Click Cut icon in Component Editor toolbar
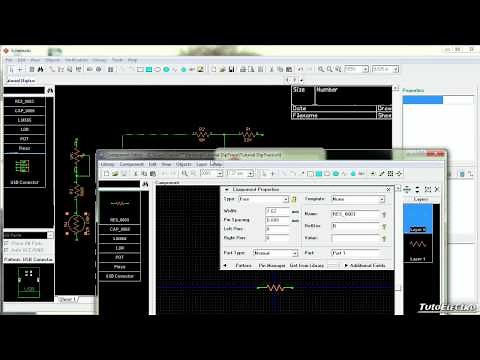The width and height of the screenshot is (480, 360). click(x=135, y=173)
